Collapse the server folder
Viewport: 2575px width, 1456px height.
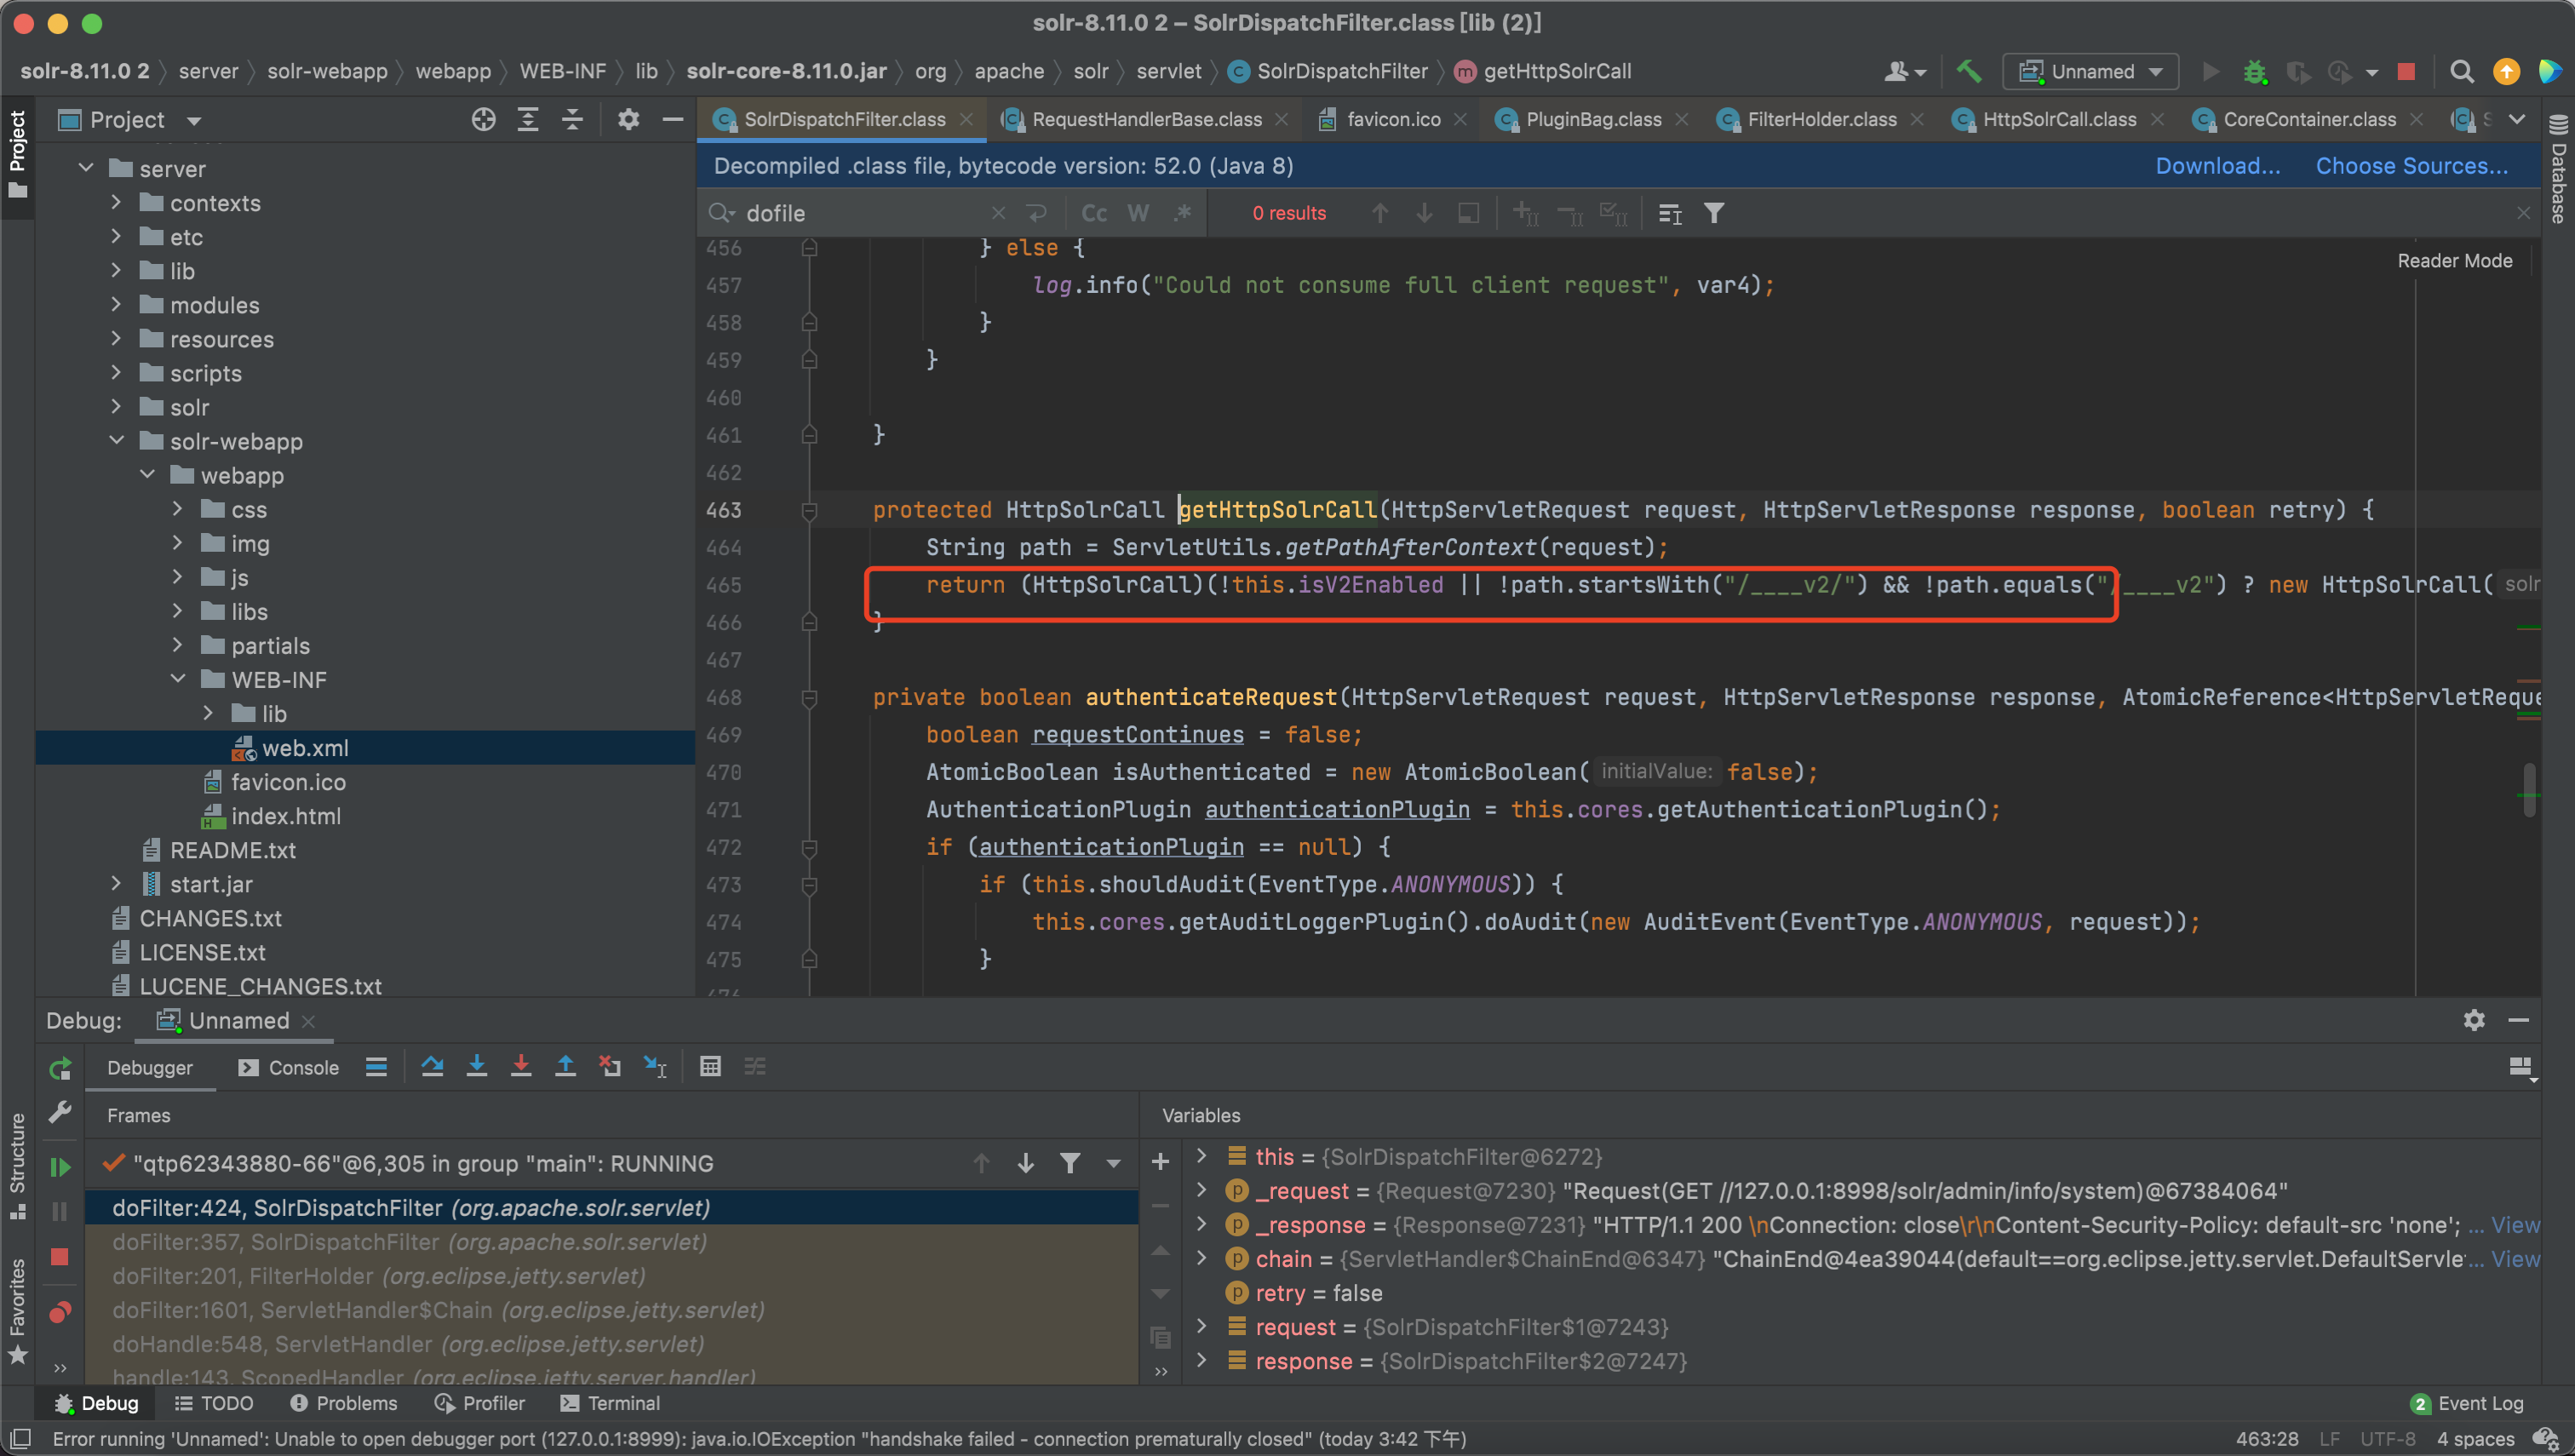click(x=86, y=168)
